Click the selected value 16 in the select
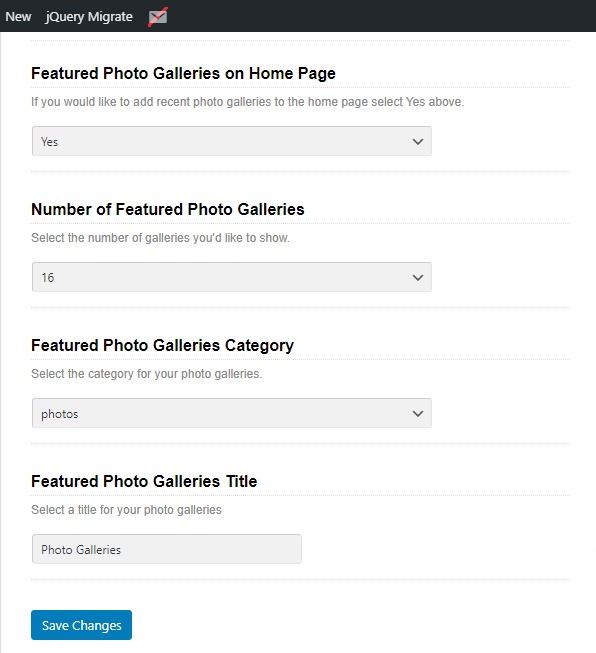Screen dimensions: 596x653 tap(48, 277)
